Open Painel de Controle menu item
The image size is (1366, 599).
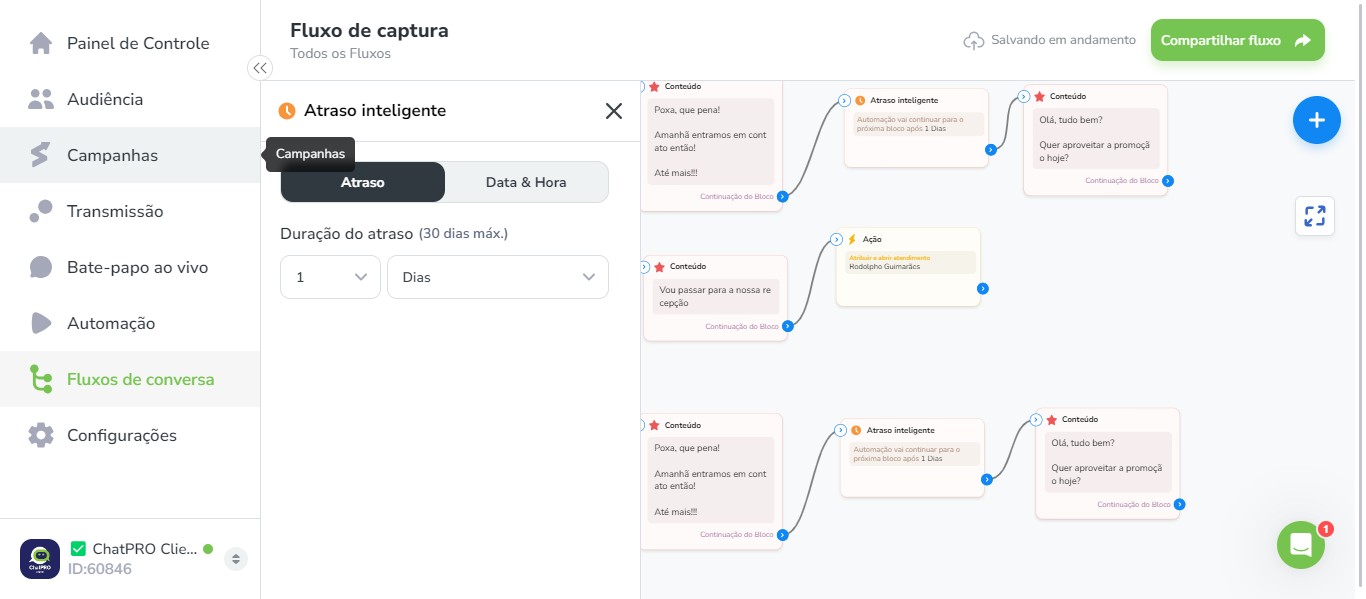point(130,43)
